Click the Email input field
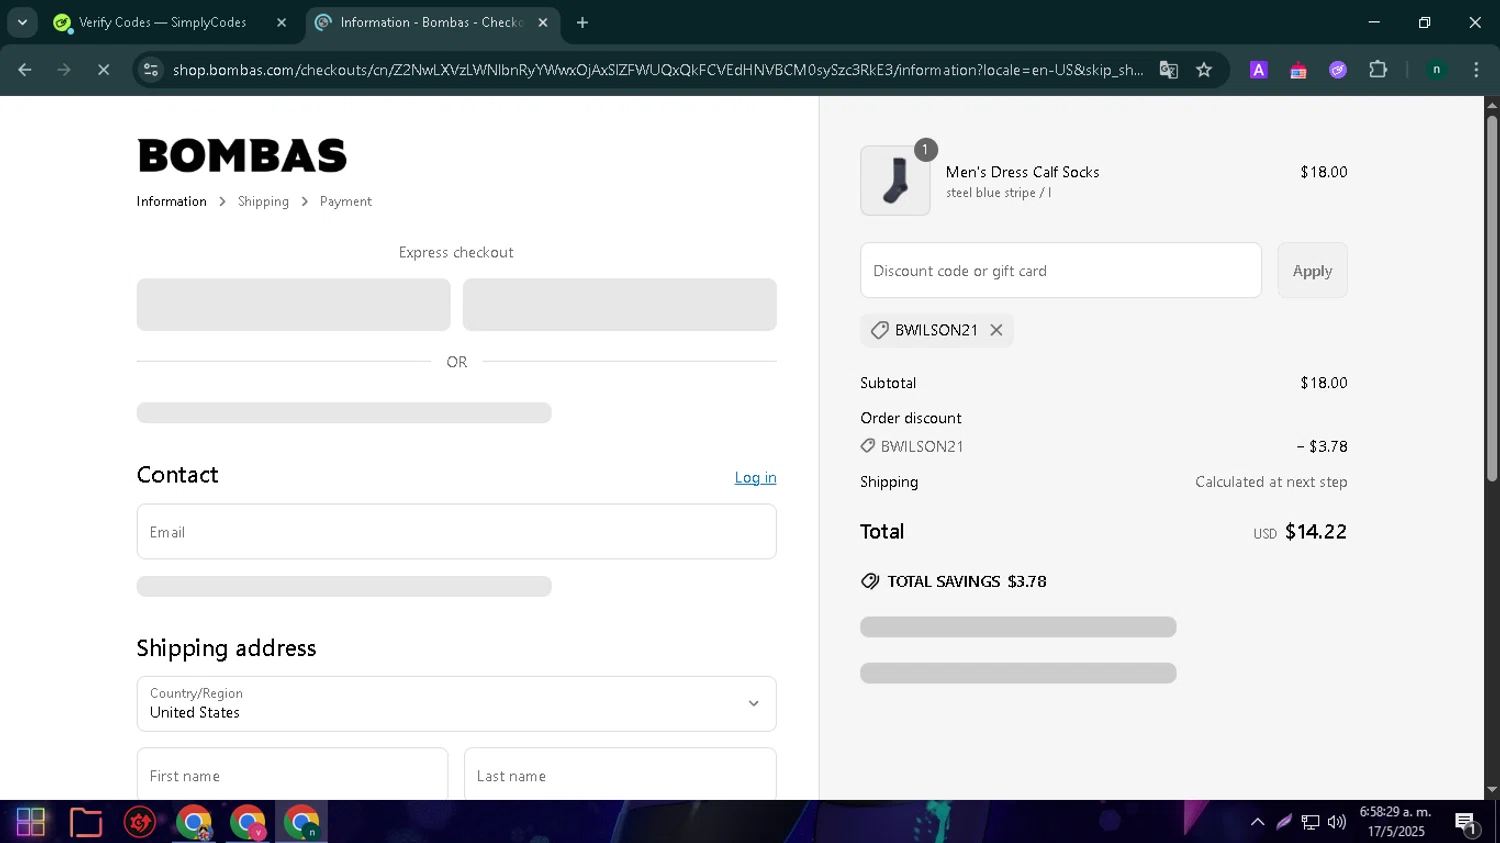 point(456,532)
